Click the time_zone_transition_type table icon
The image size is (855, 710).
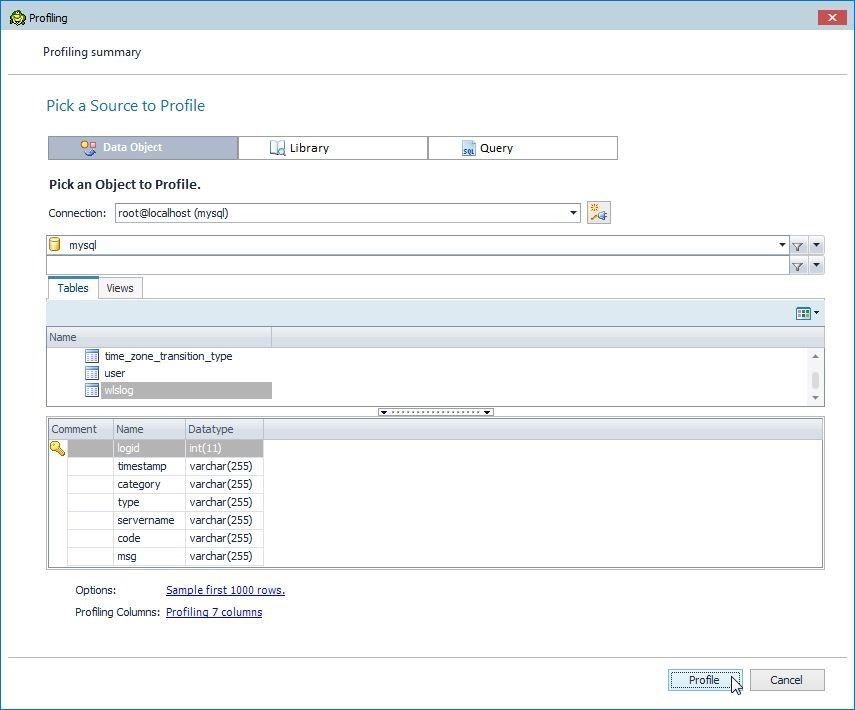pyautogui.click(x=92, y=356)
